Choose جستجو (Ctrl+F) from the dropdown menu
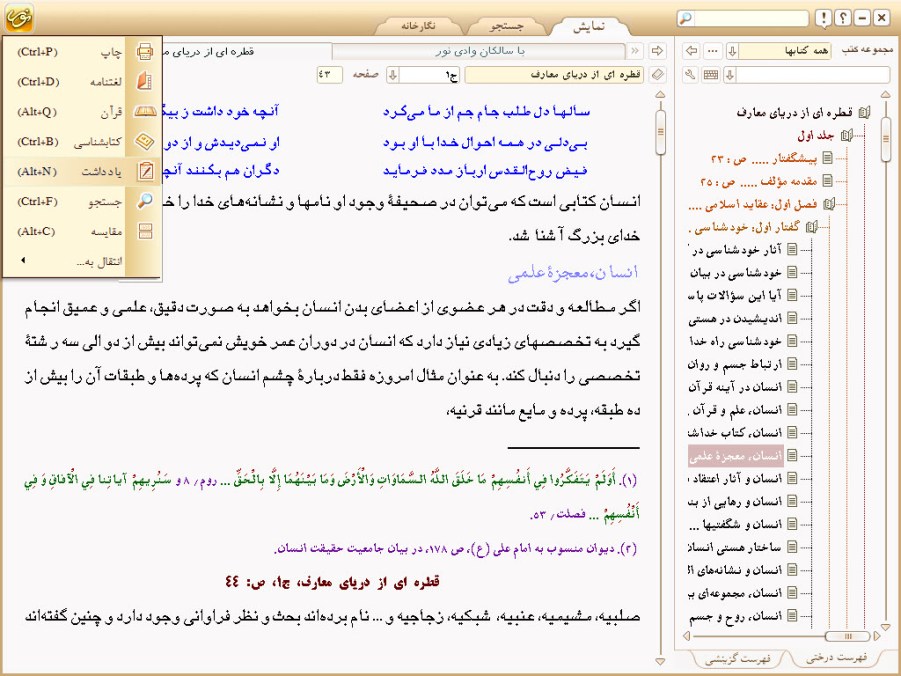Screen dimensions: 901x676 [82, 201]
